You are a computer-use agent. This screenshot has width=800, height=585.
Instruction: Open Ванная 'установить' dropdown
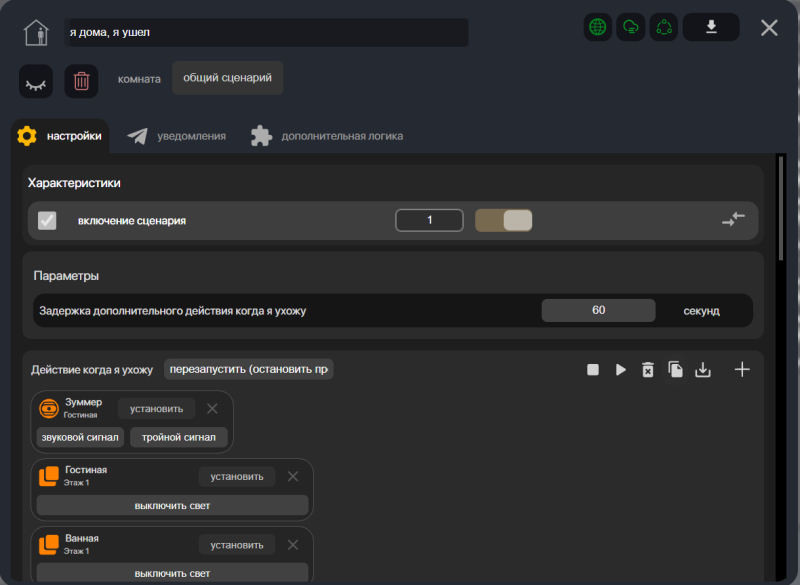click(x=237, y=545)
